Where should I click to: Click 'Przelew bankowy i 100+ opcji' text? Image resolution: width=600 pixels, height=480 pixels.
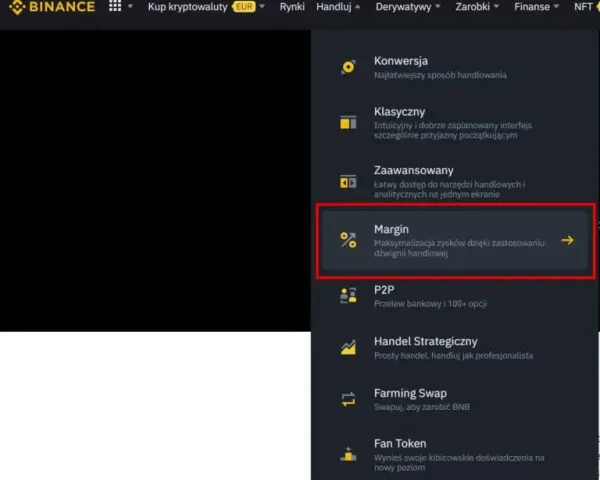click(x=430, y=304)
